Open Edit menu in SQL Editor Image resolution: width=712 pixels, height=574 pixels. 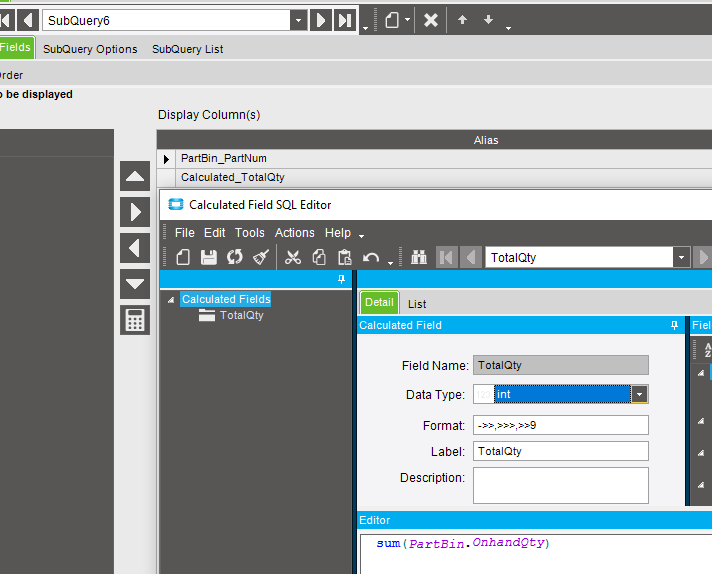point(214,233)
